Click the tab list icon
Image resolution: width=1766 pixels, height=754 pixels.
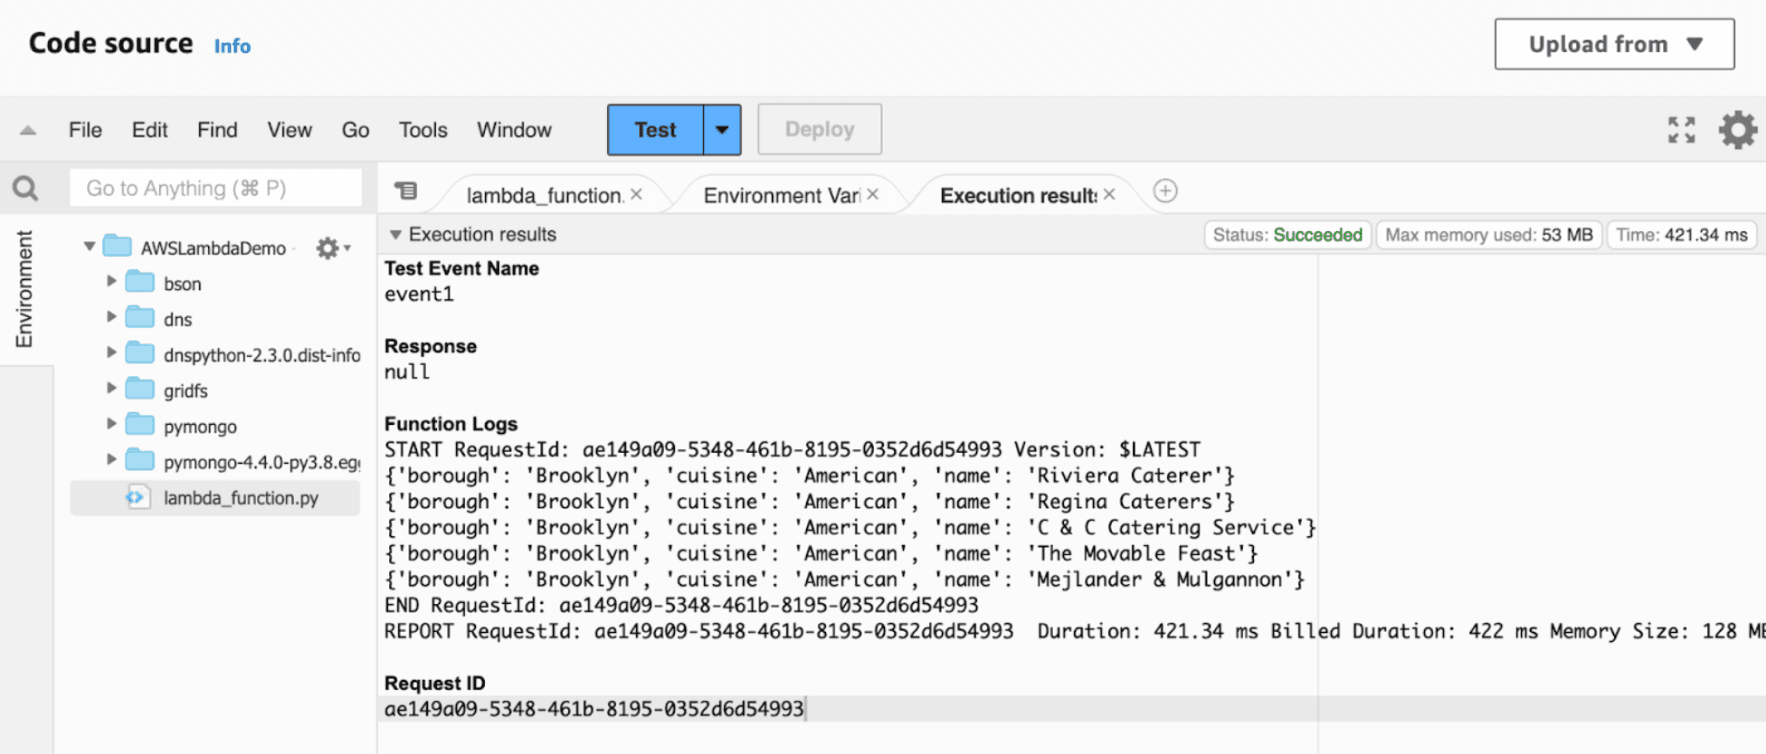(x=406, y=191)
